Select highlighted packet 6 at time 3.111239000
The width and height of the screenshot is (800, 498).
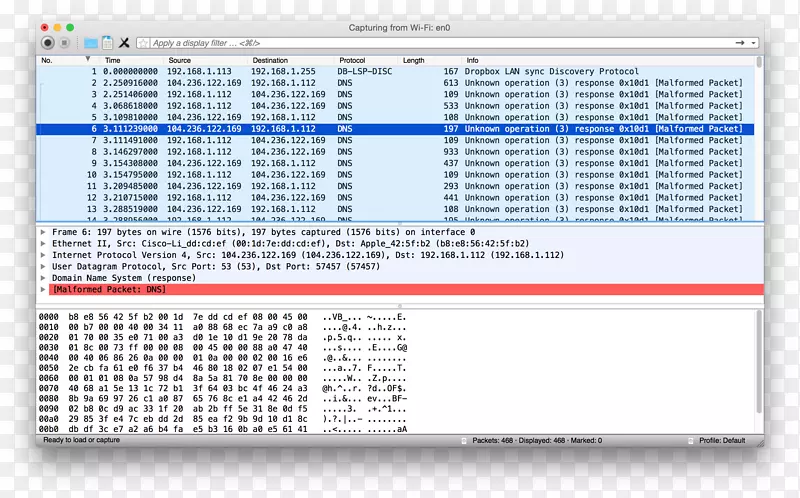point(395,129)
